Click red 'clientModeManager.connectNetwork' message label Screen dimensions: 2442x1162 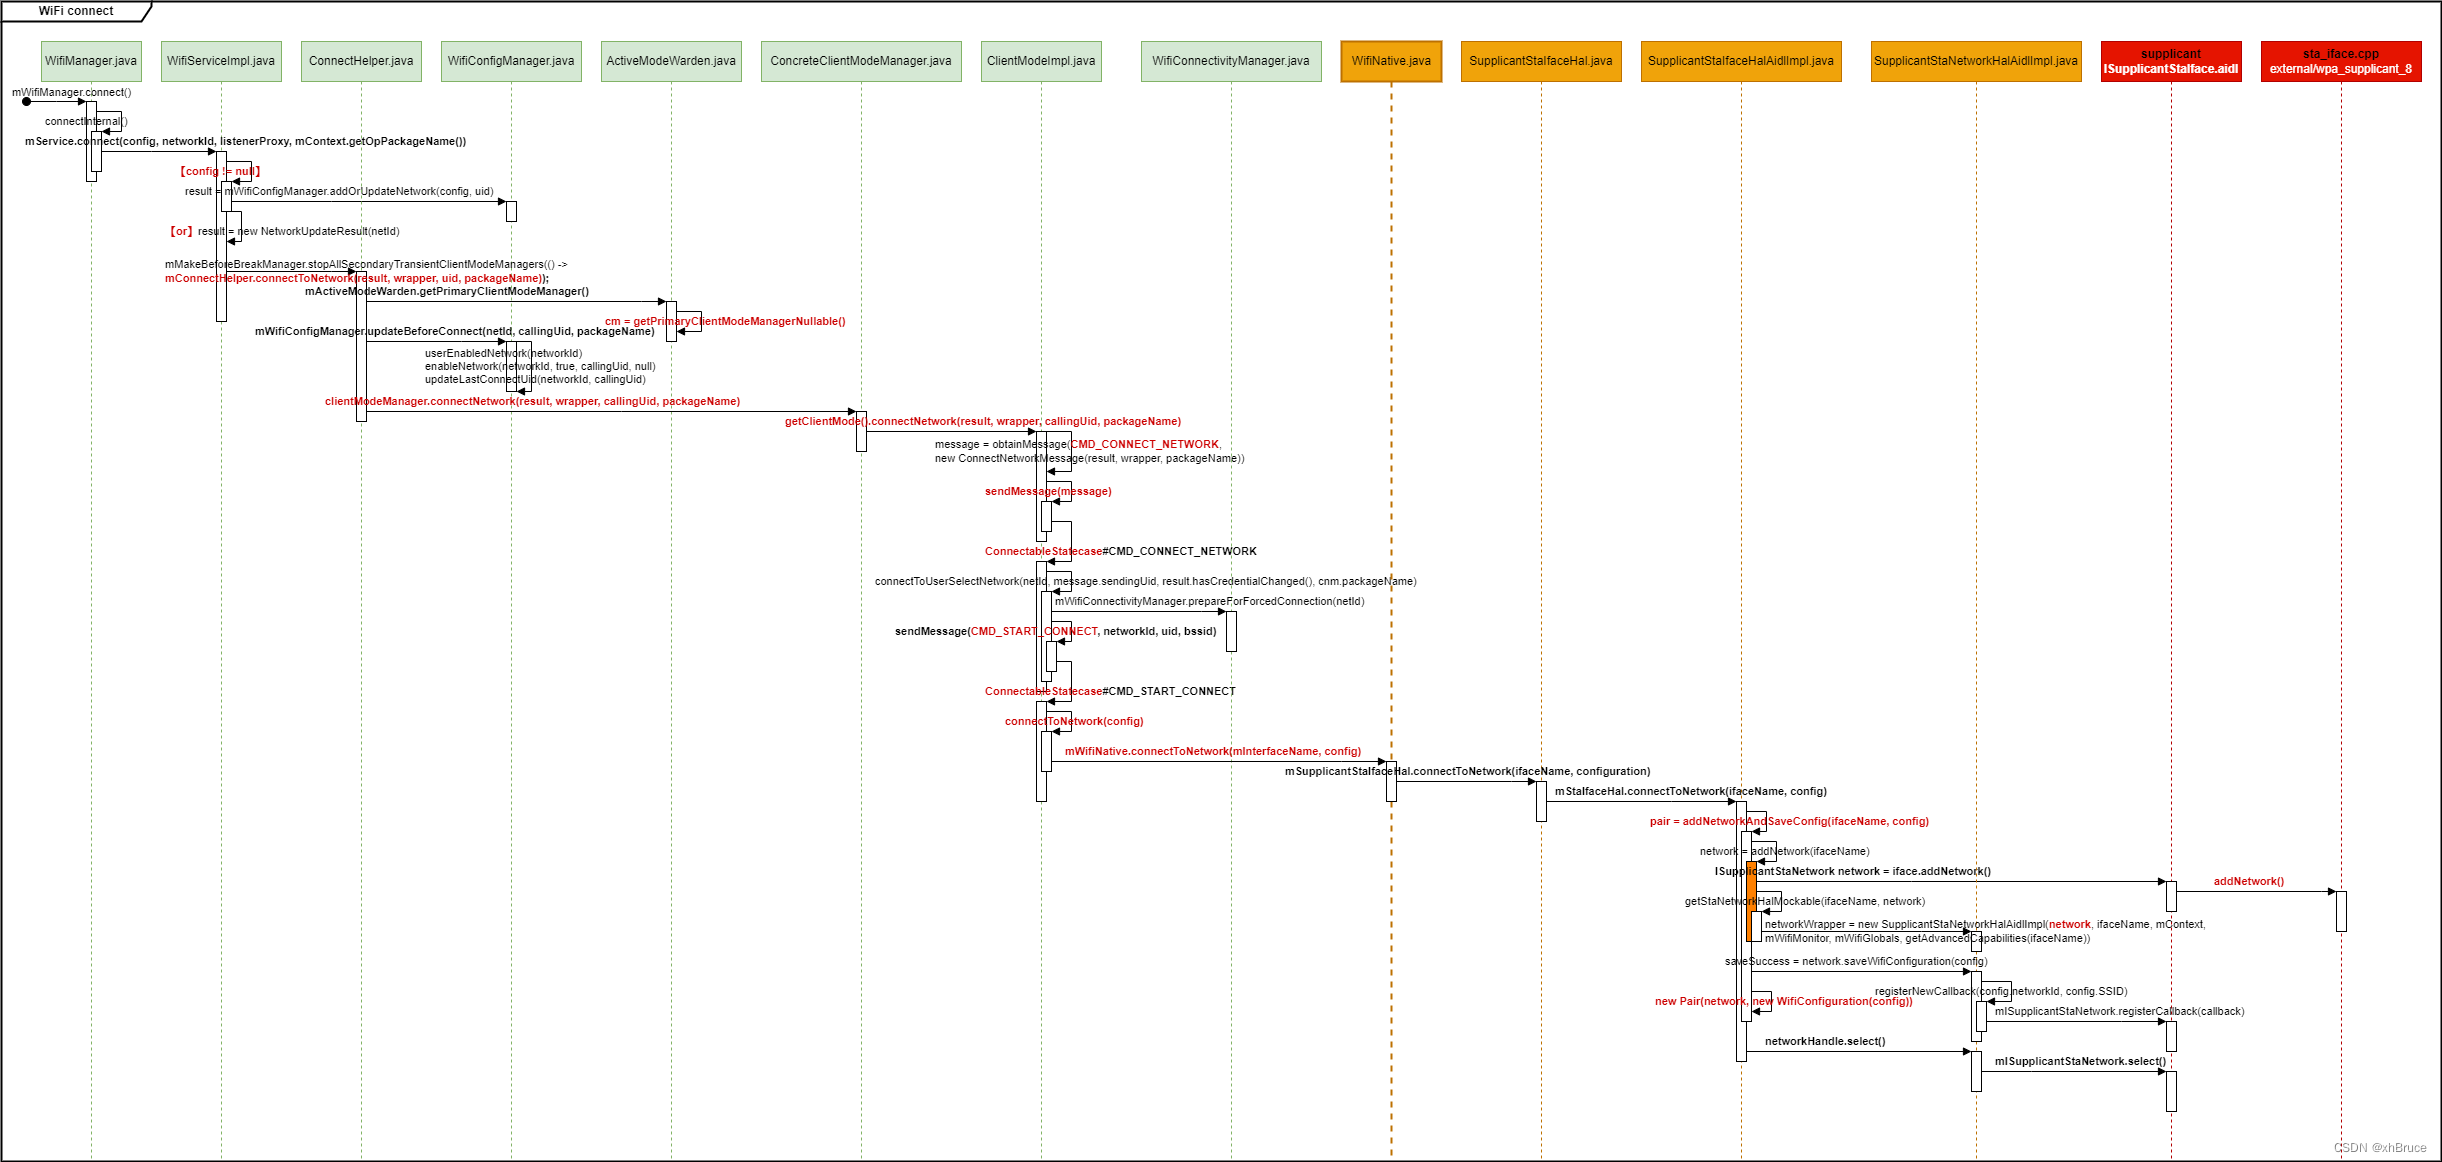[532, 401]
